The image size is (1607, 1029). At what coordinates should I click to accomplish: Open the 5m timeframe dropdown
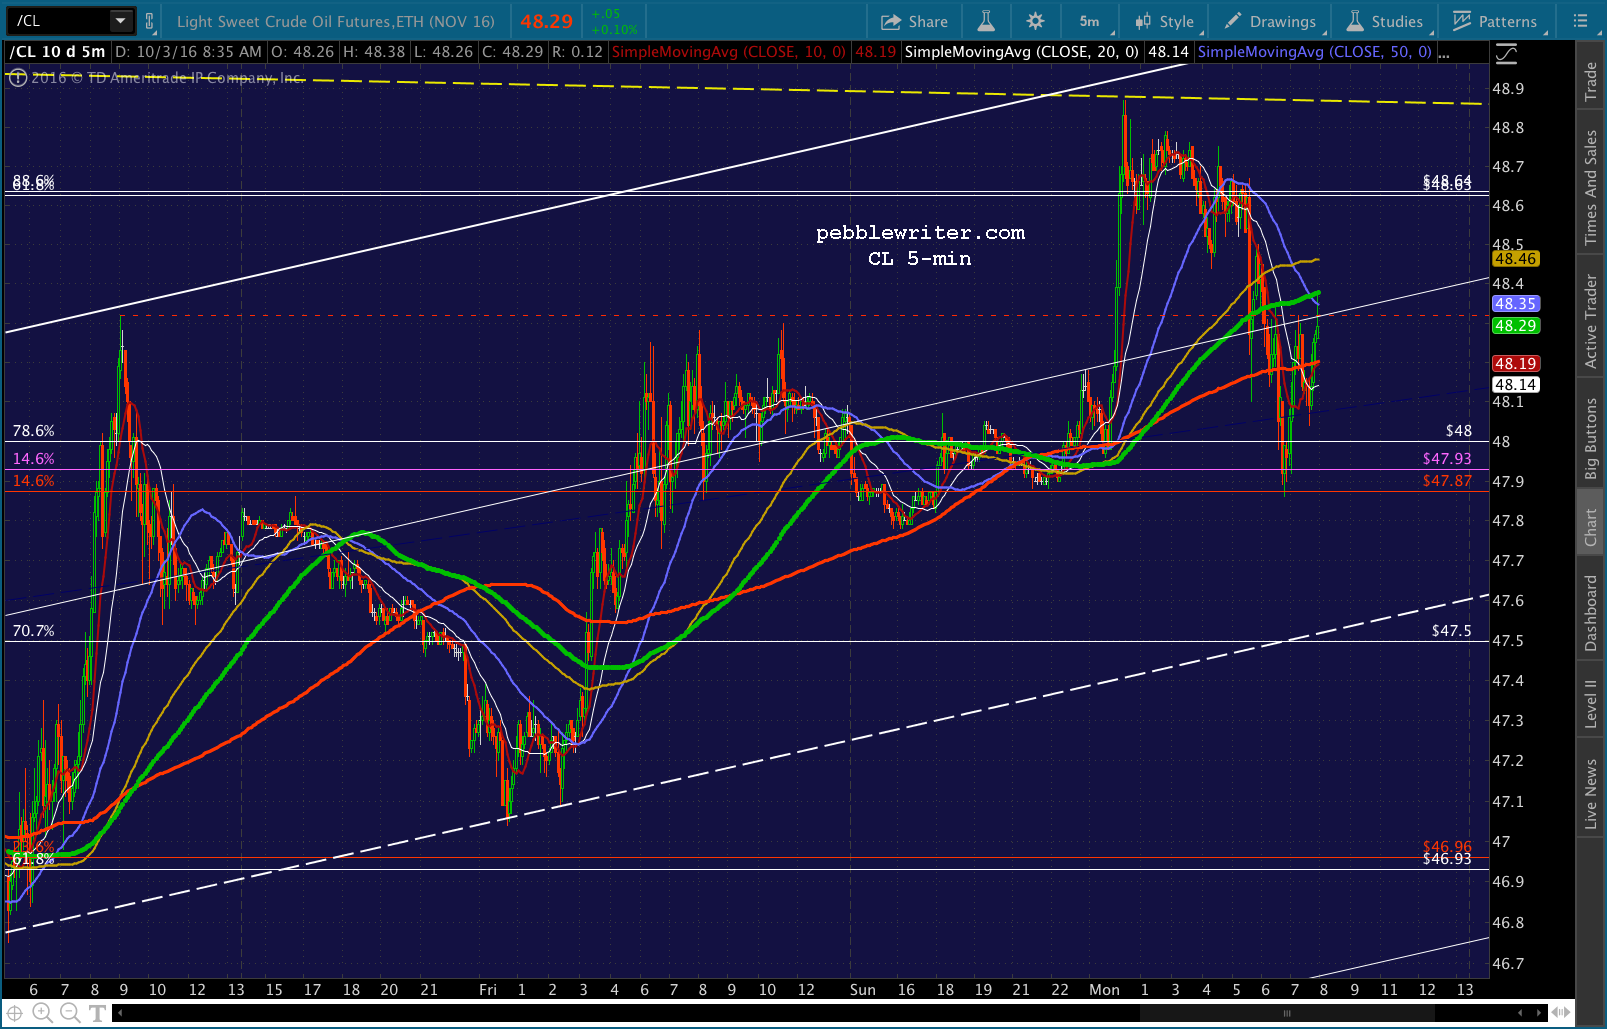tap(1090, 21)
